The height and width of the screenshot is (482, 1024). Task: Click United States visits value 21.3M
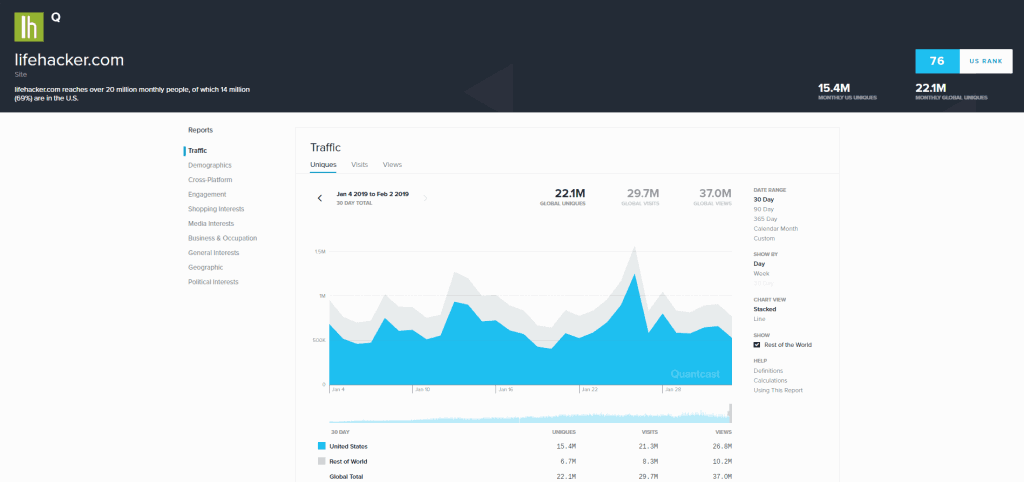[x=646, y=447]
